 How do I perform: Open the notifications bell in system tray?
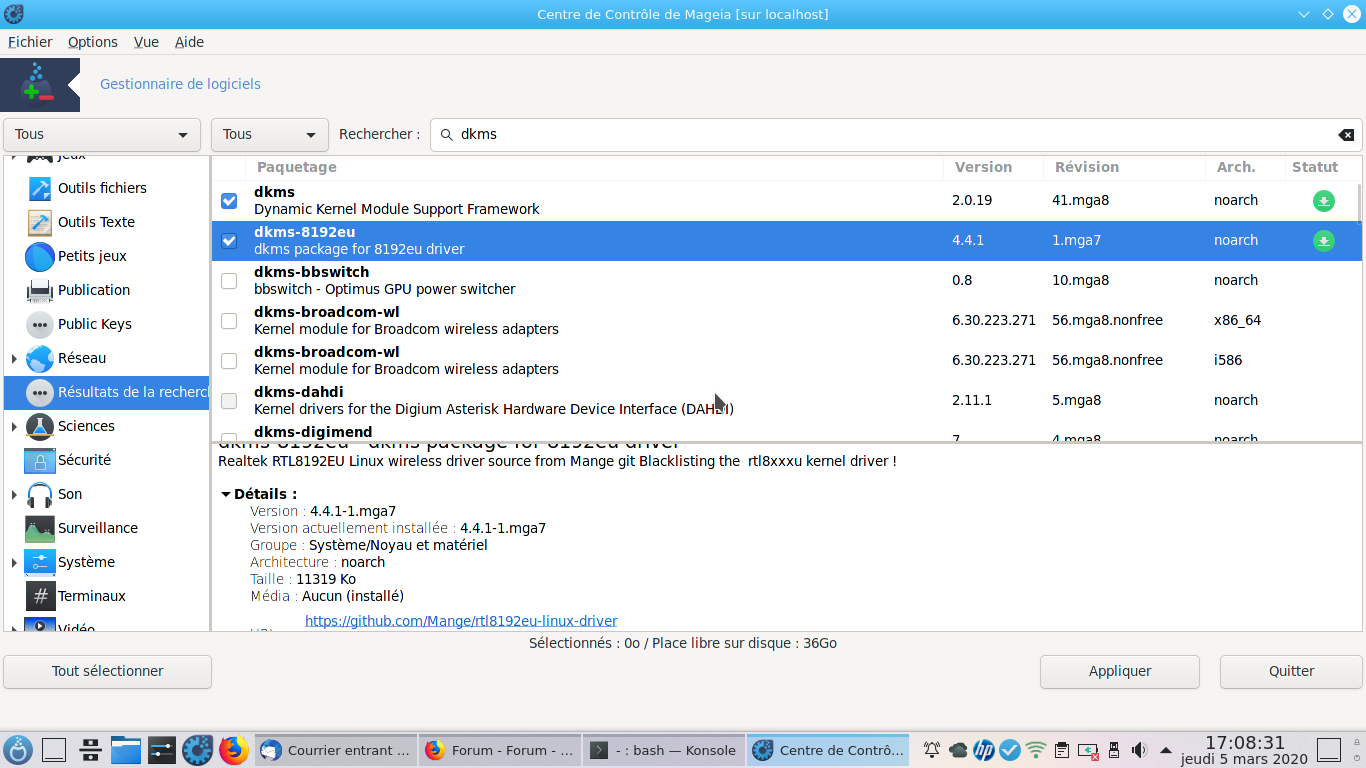(932, 750)
